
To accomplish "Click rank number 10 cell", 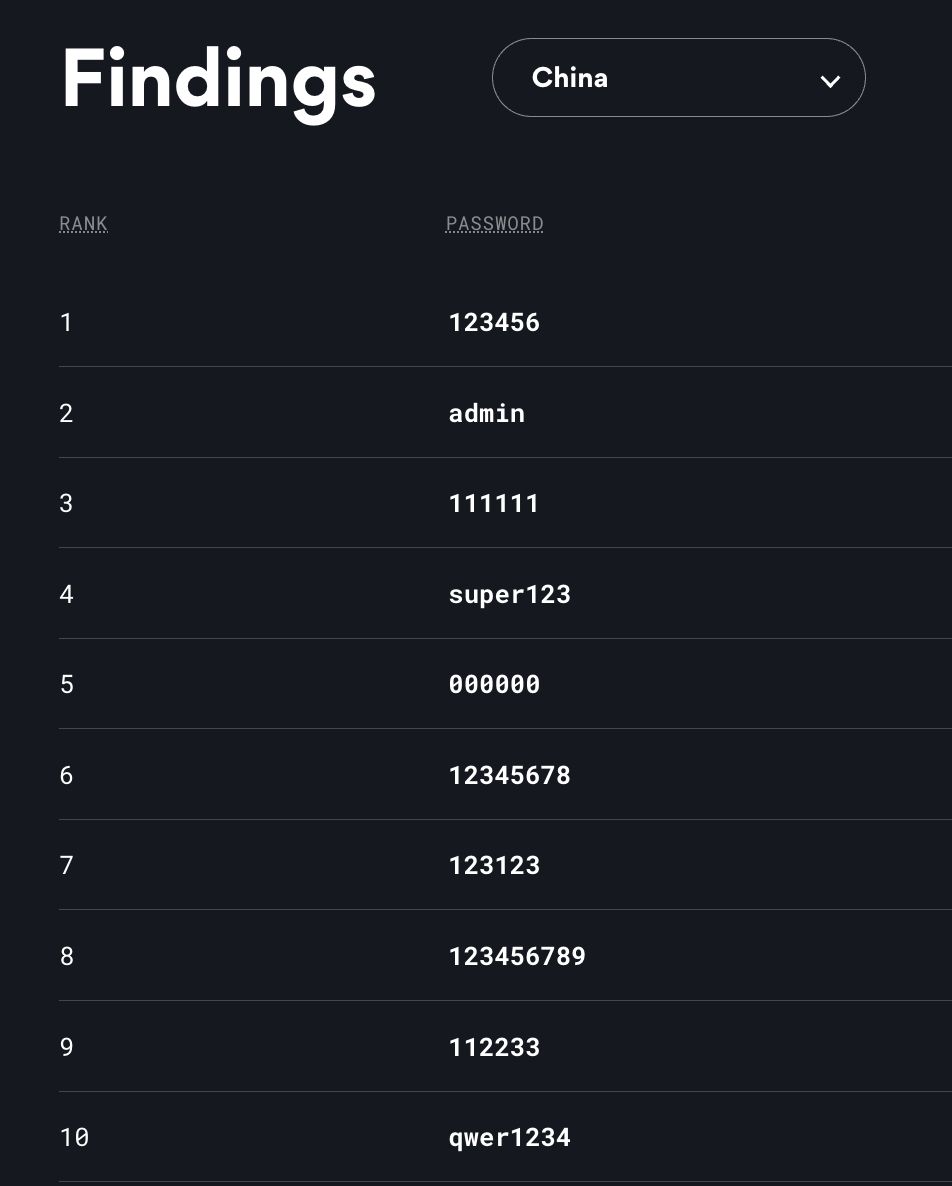I will (x=74, y=1137).
